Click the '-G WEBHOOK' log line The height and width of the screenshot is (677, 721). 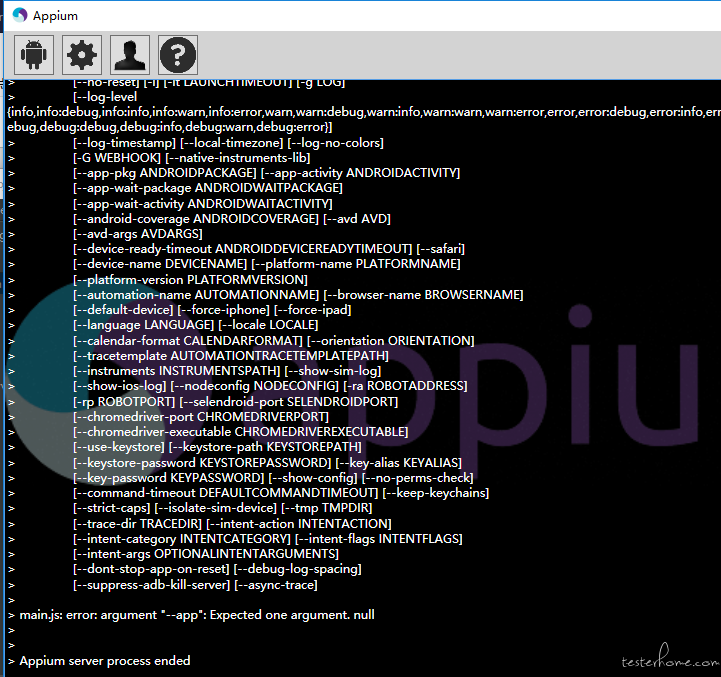point(191,158)
